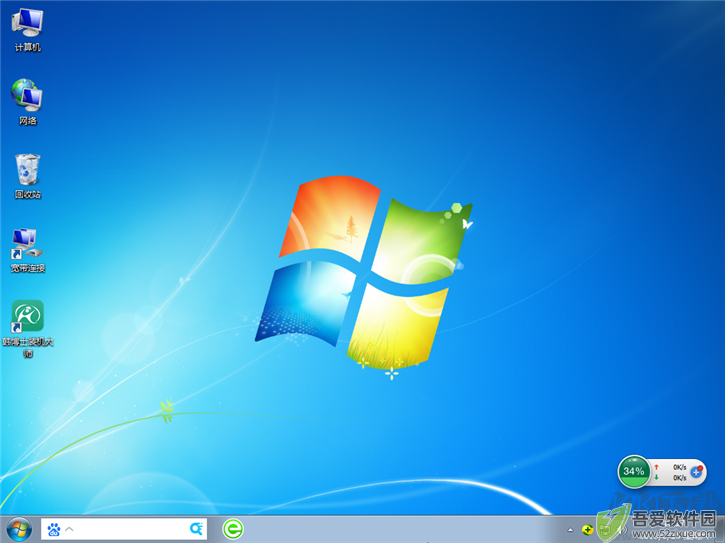Select the 宽带连接 shortcut icon

click(x=27, y=250)
